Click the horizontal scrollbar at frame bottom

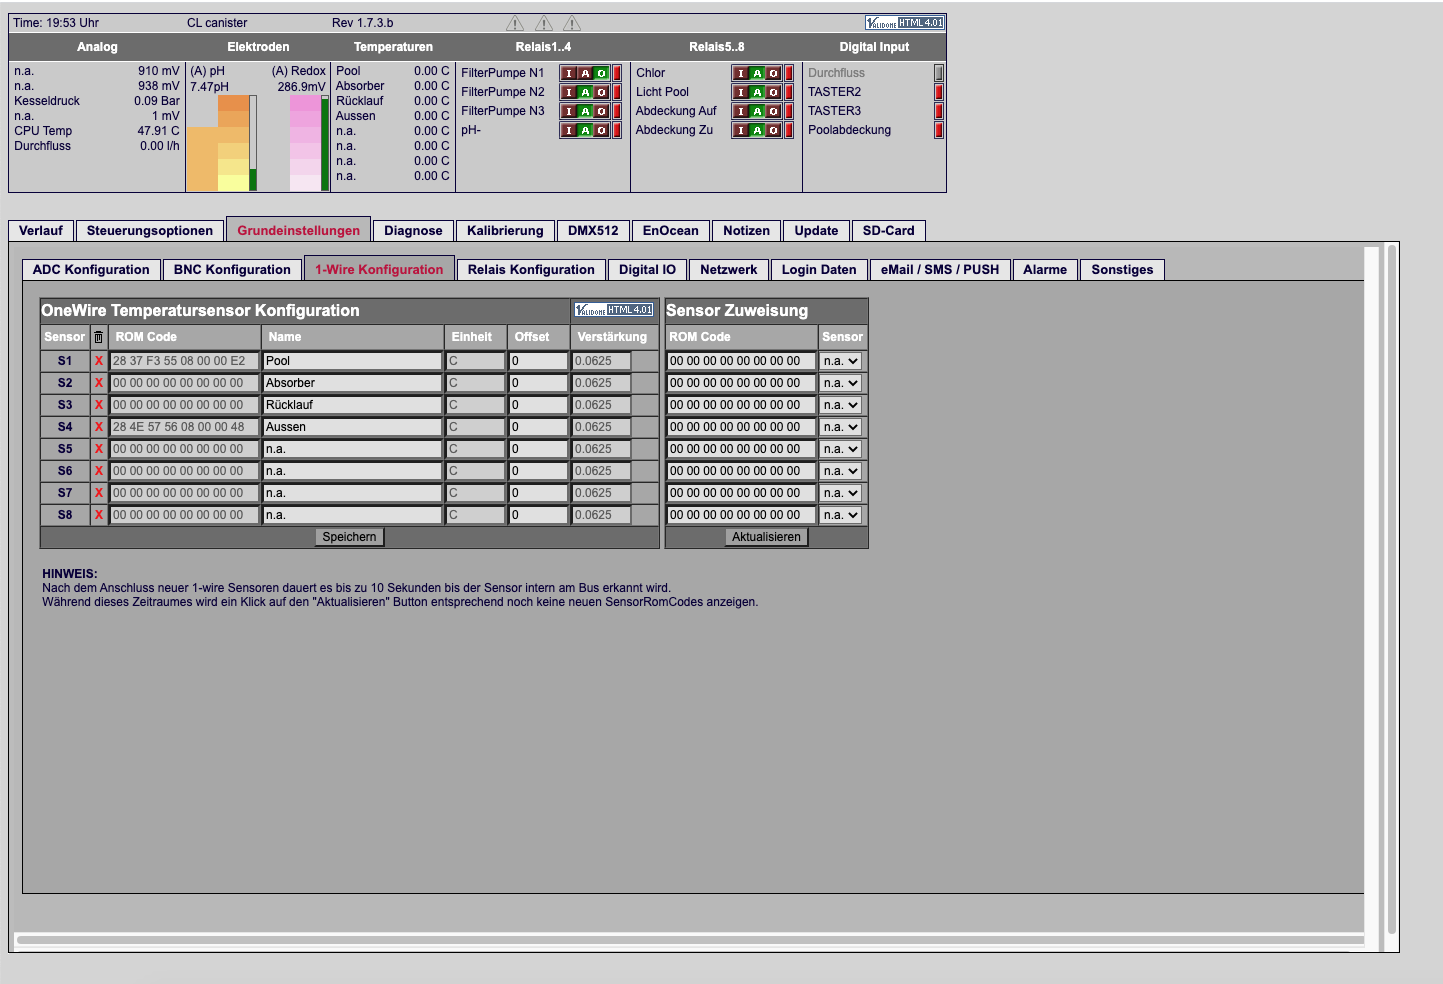(690, 940)
